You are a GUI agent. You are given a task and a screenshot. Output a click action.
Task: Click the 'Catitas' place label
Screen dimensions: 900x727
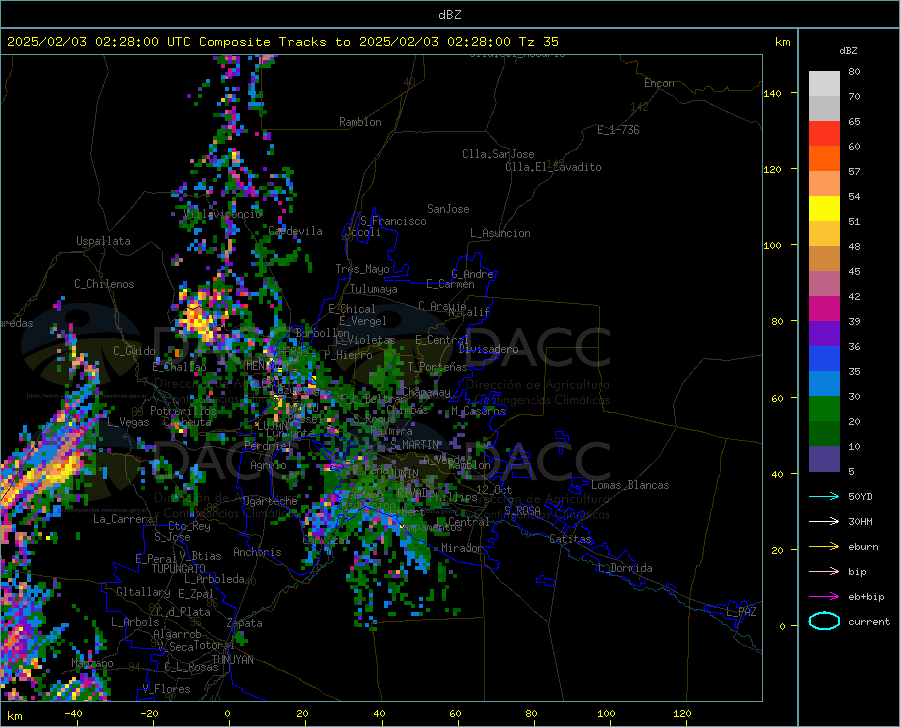click(570, 539)
